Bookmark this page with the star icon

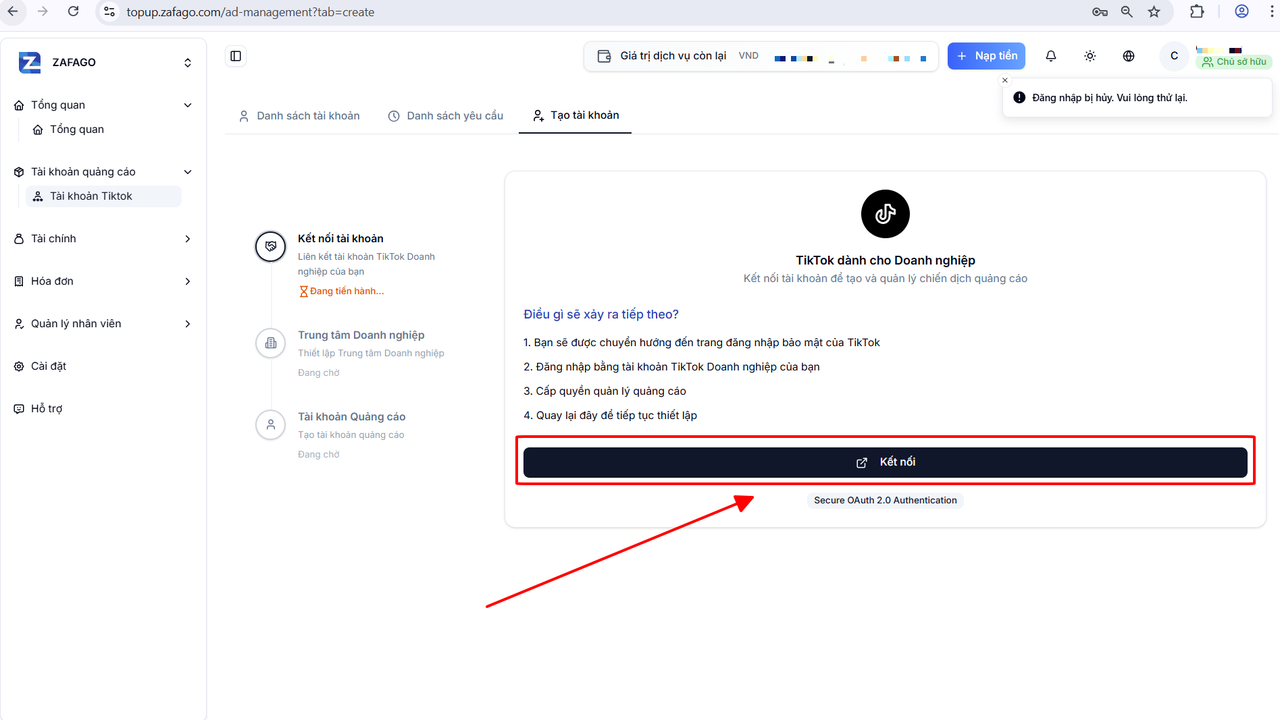1154,12
